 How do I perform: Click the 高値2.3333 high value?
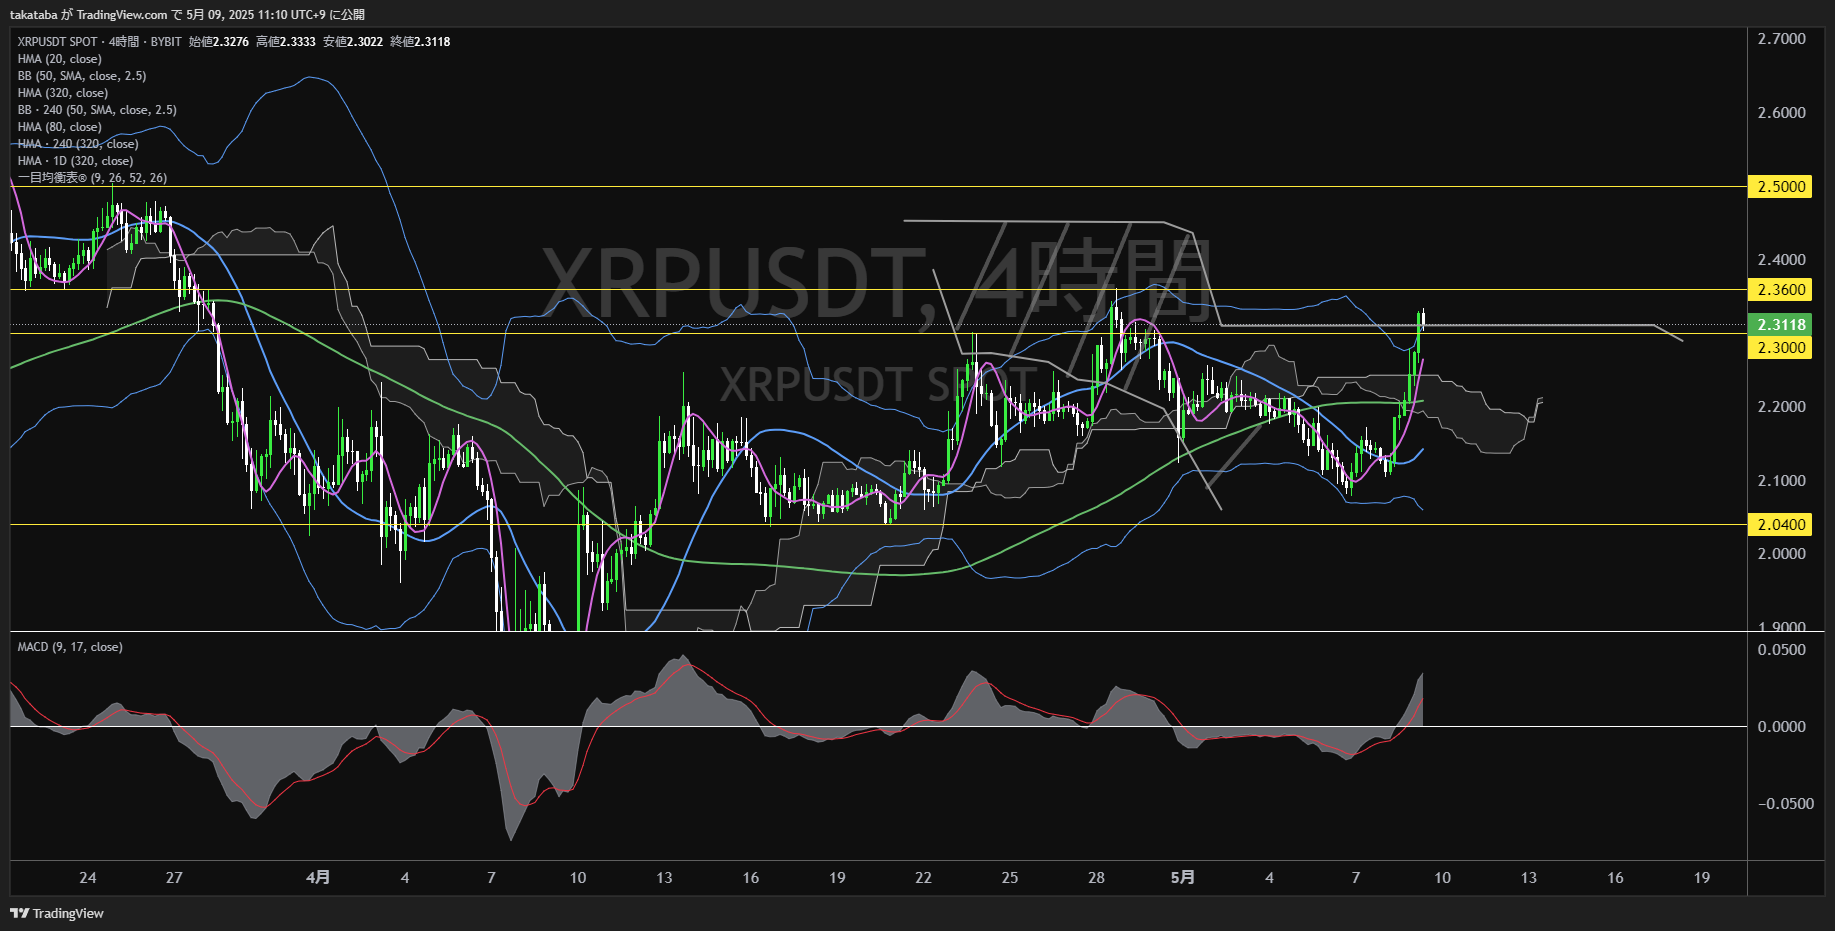286,42
